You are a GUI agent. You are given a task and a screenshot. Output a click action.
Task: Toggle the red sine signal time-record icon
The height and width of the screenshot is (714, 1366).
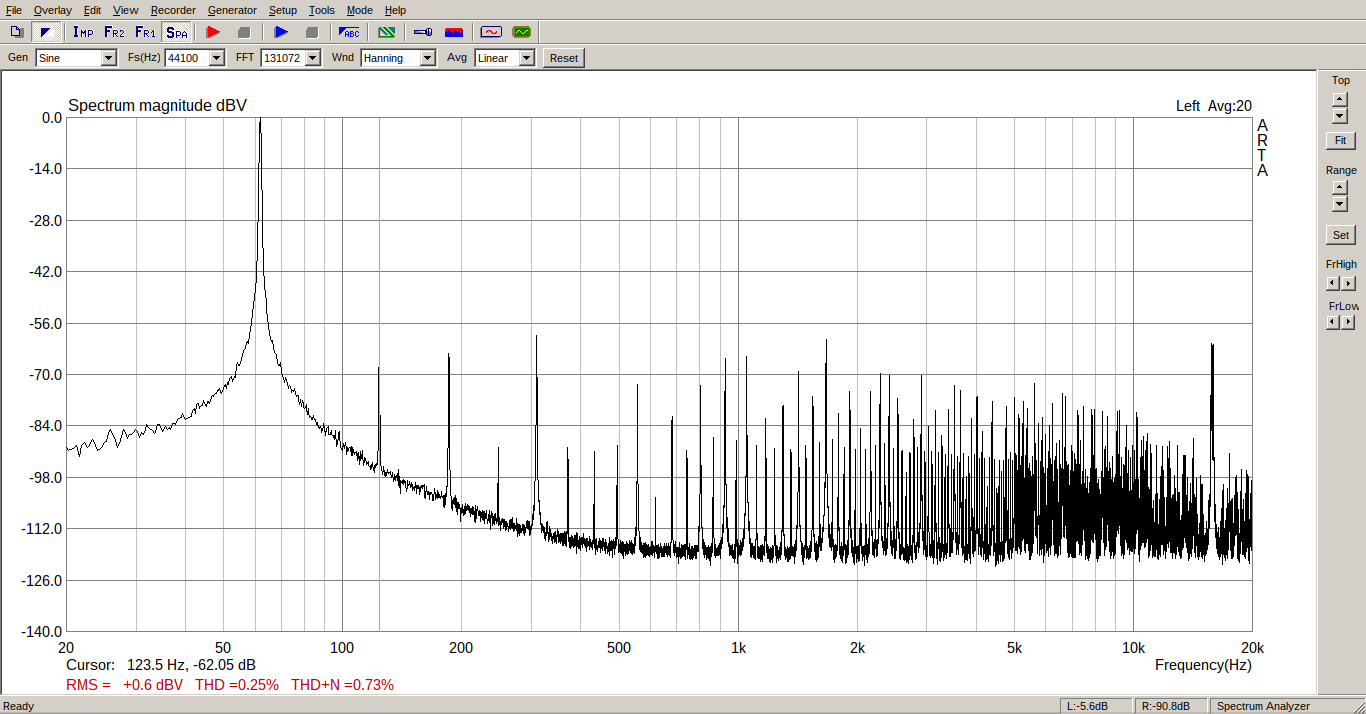point(490,32)
